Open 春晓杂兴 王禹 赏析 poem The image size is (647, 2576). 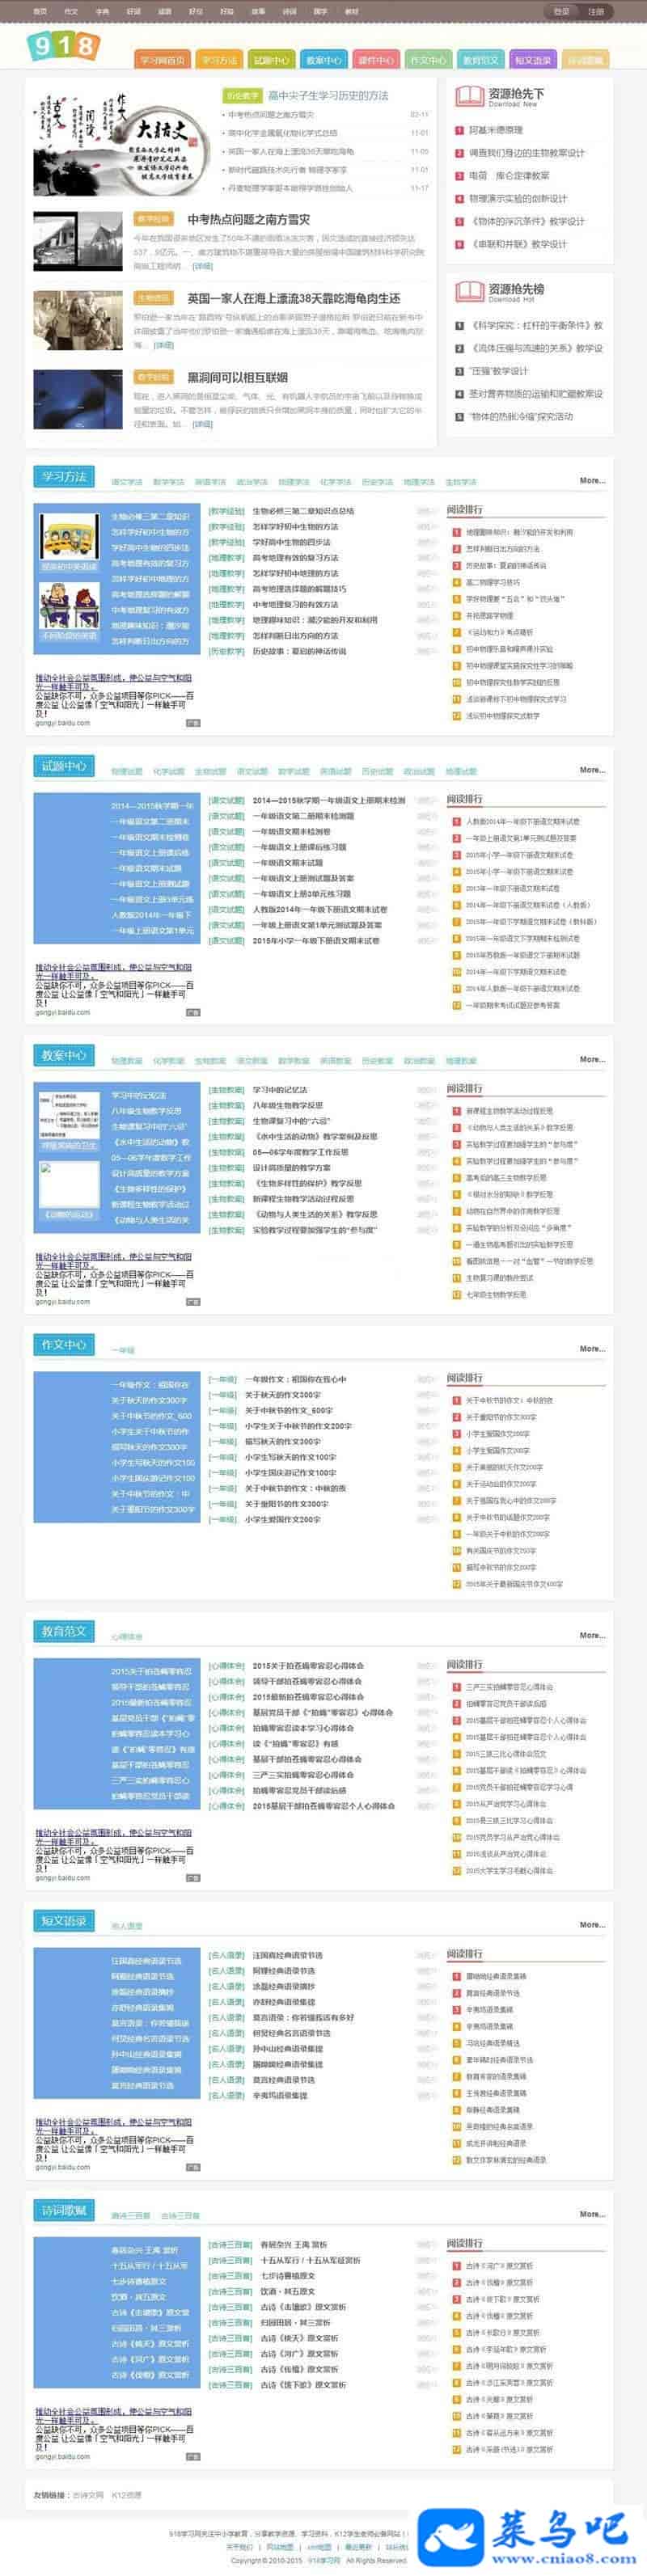click(293, 2245)
